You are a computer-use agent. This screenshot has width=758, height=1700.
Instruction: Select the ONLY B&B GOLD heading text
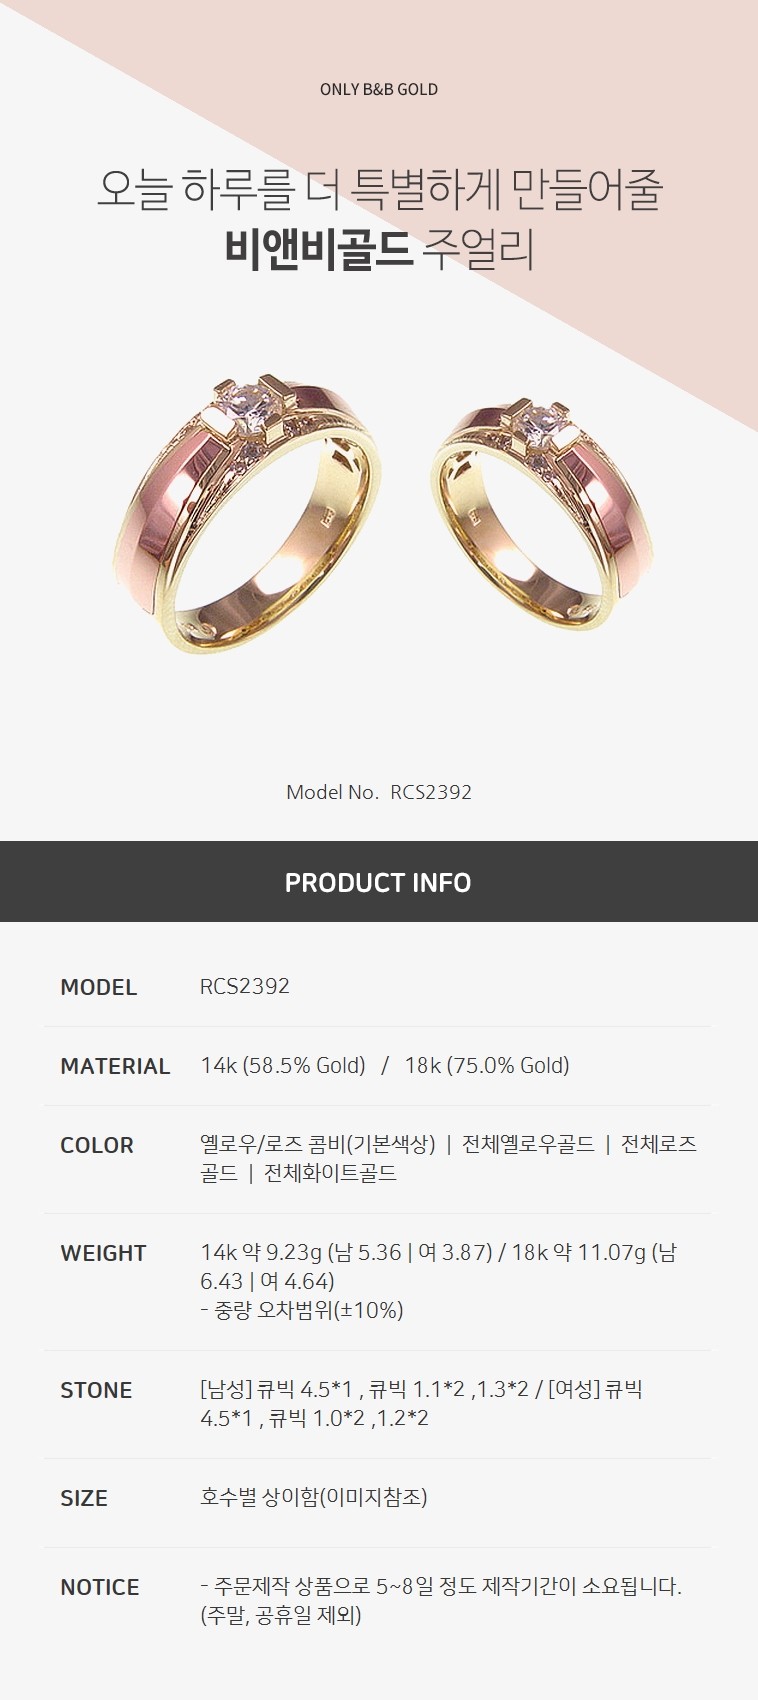pyautogui.click(x=379, y=89)
